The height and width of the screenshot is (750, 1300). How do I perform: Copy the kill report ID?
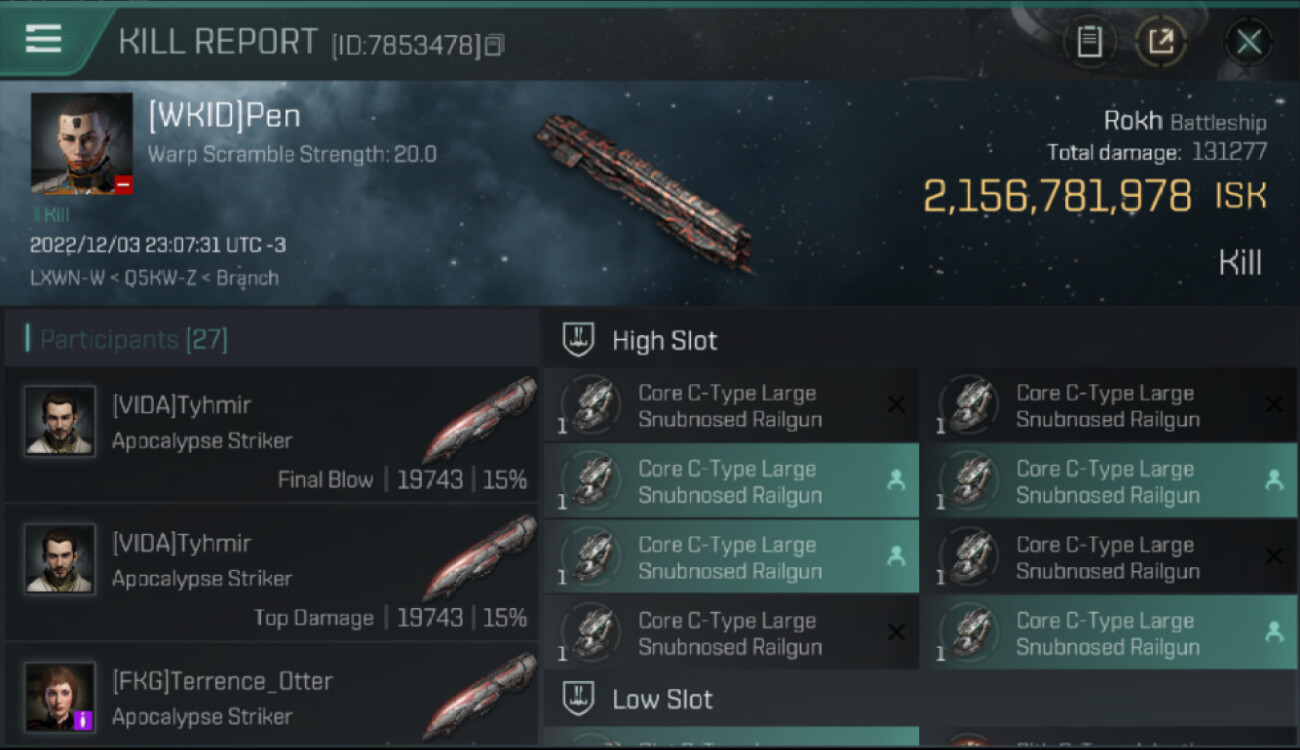pos(494,45)
